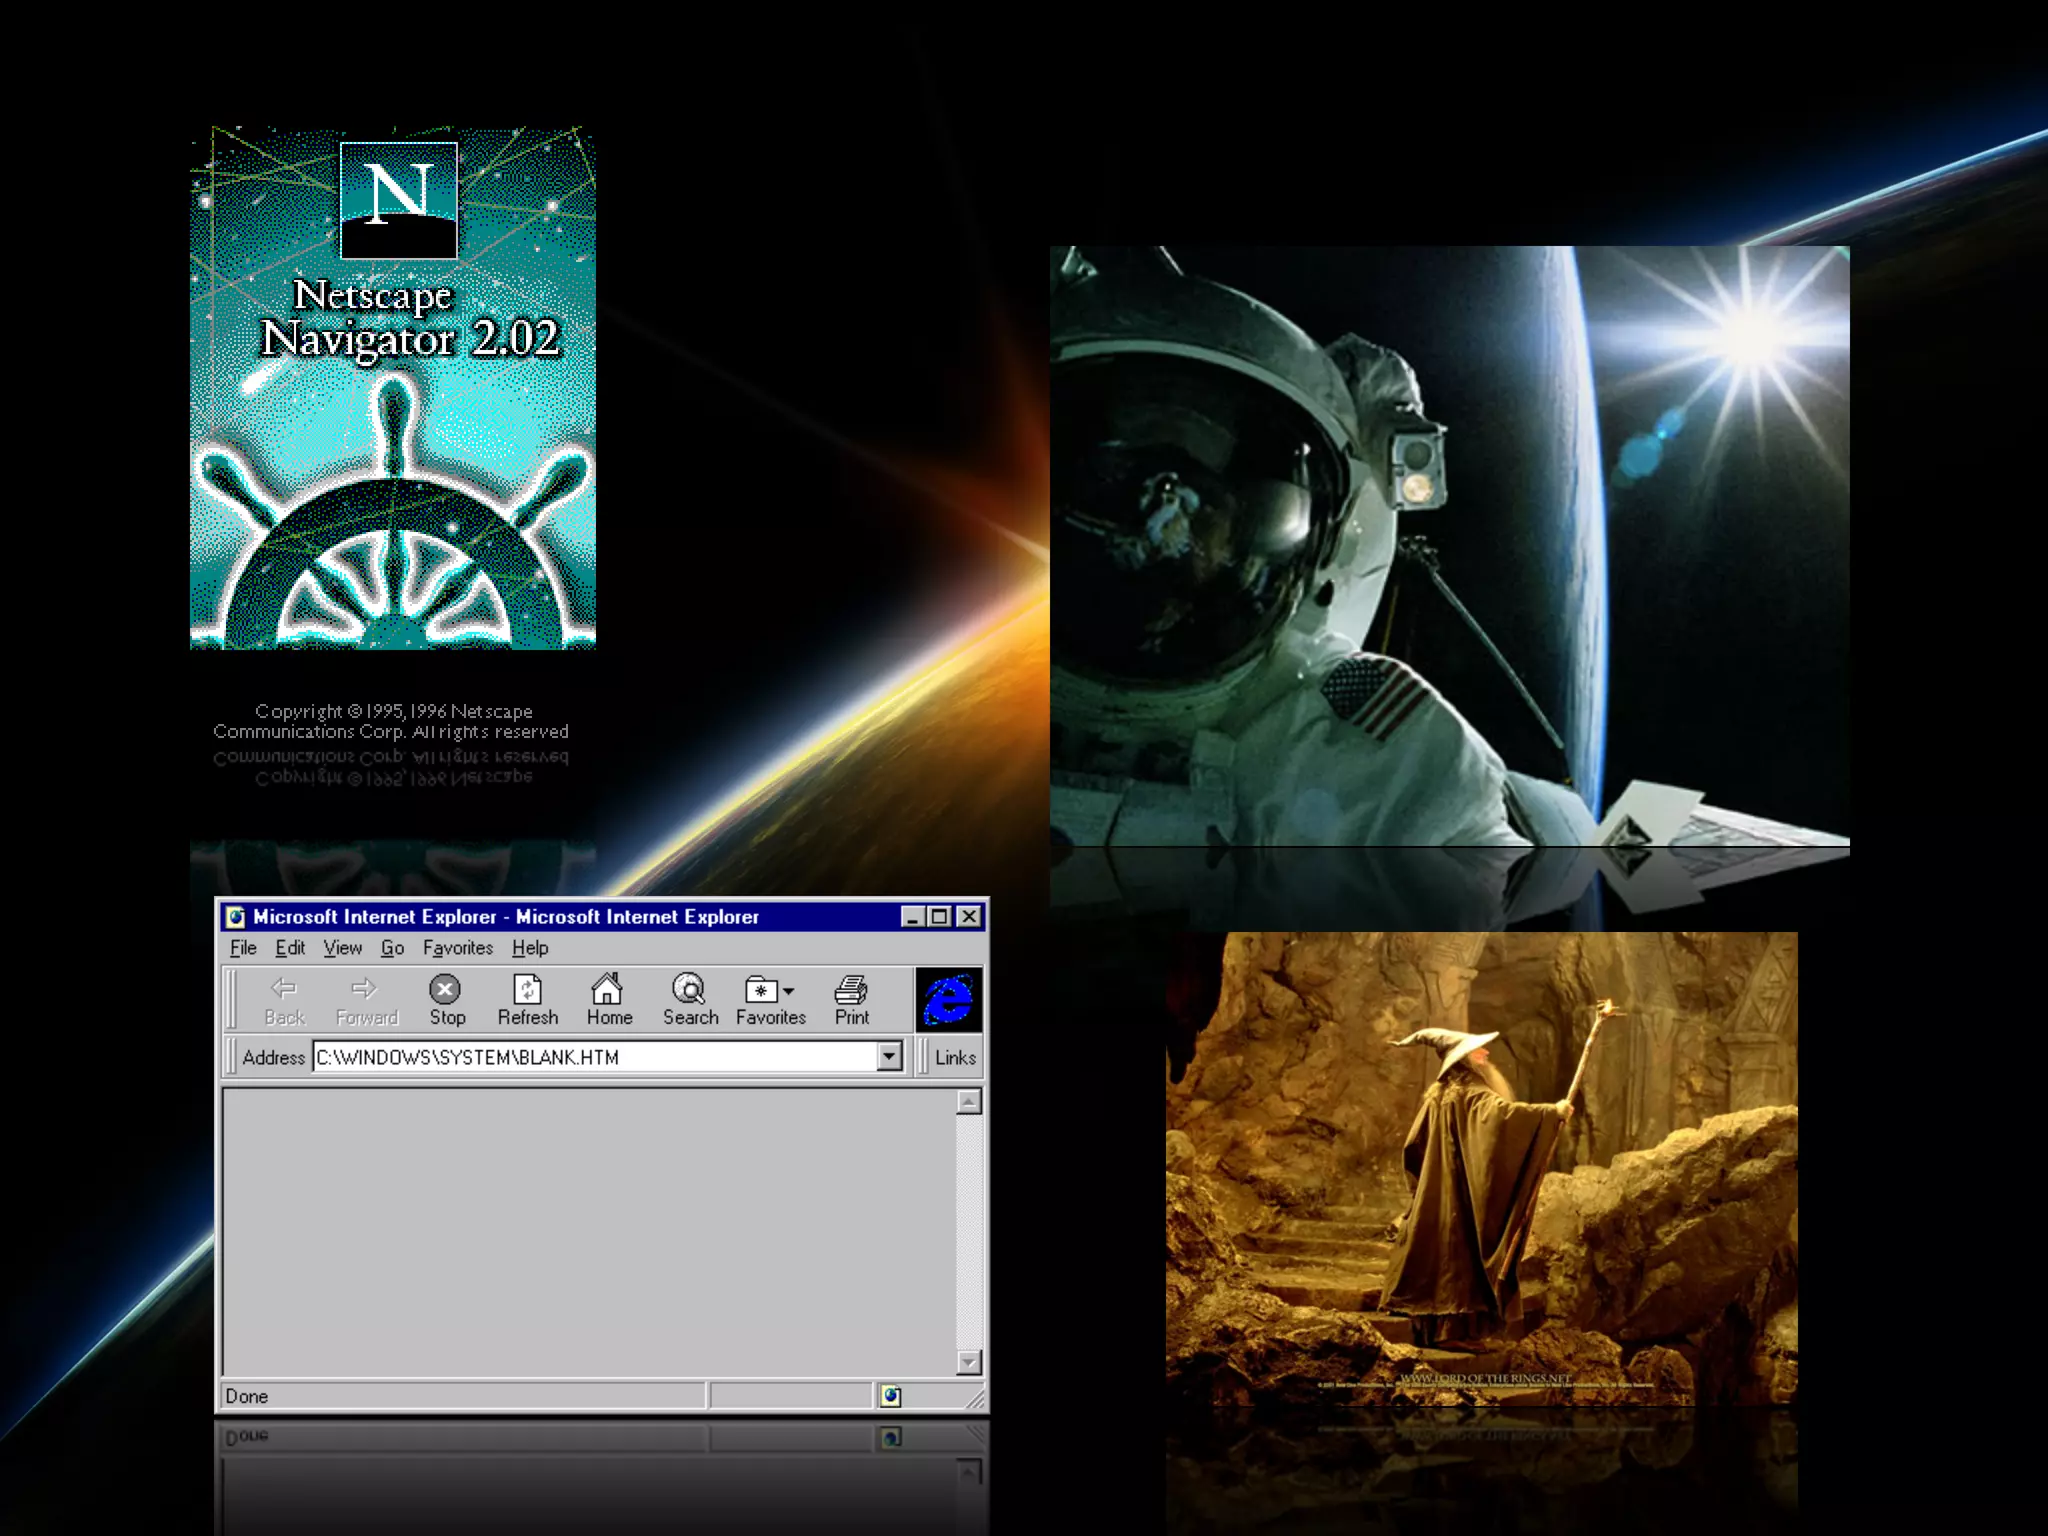Open the Favorites menu in menu bar
The width and height of the screenshot is (2048, 1536).
tap(457, 947)
